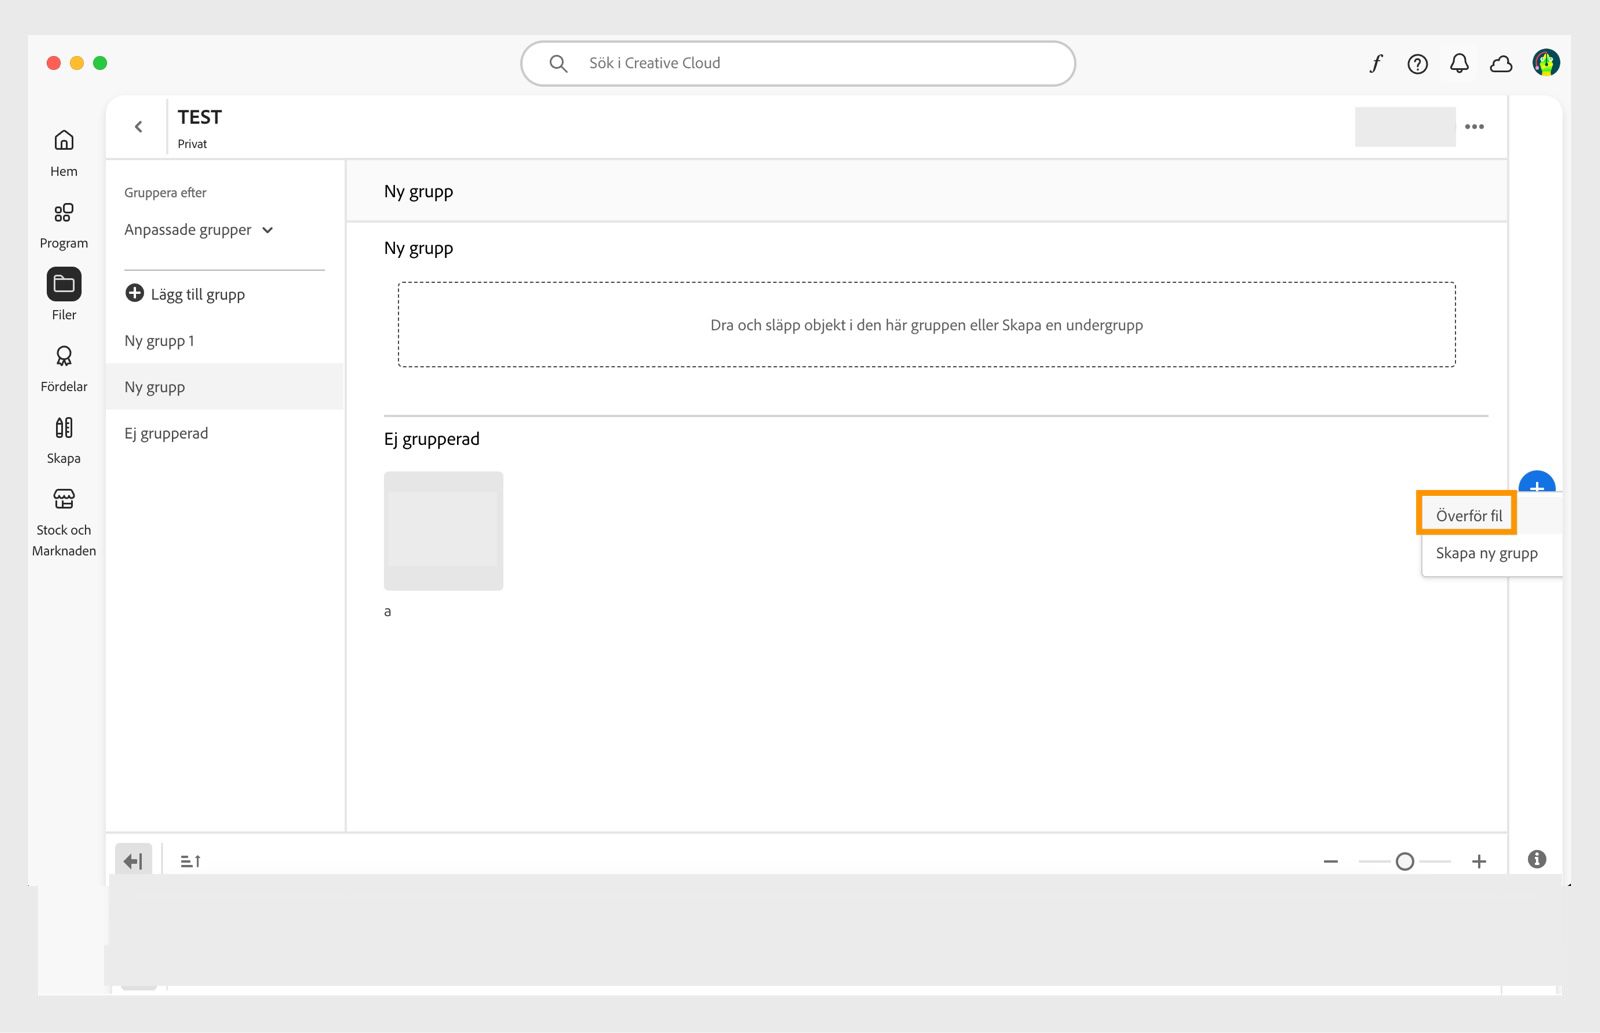Collapse the sidebar with the arrow icon

(133, 860)
